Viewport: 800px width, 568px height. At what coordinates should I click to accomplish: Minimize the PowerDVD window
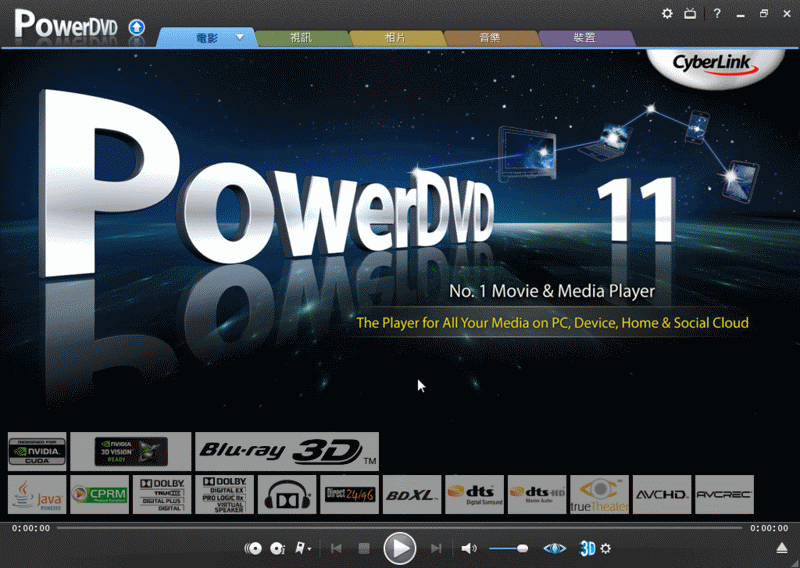pyautogui.click(x=740, y=14)
